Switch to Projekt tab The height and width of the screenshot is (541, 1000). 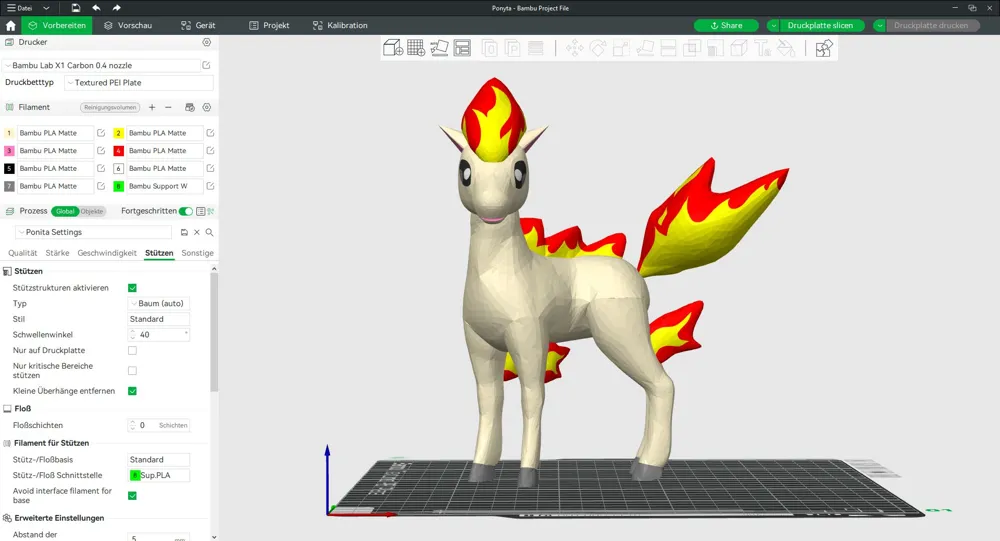tap(269, 26)
